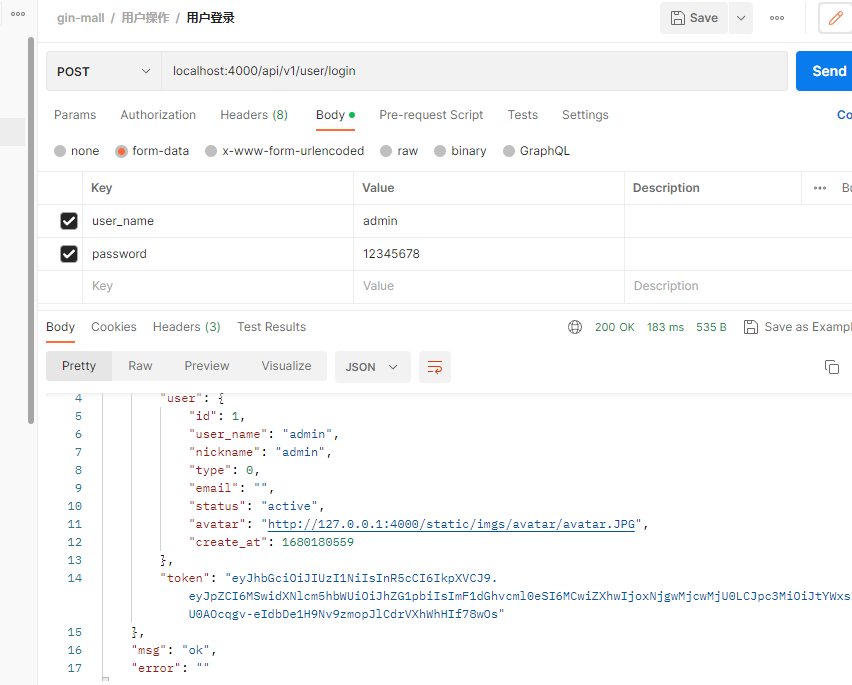Click the sidebar vertical scrollbar
The image size is (852, 685).
point(31,230)
